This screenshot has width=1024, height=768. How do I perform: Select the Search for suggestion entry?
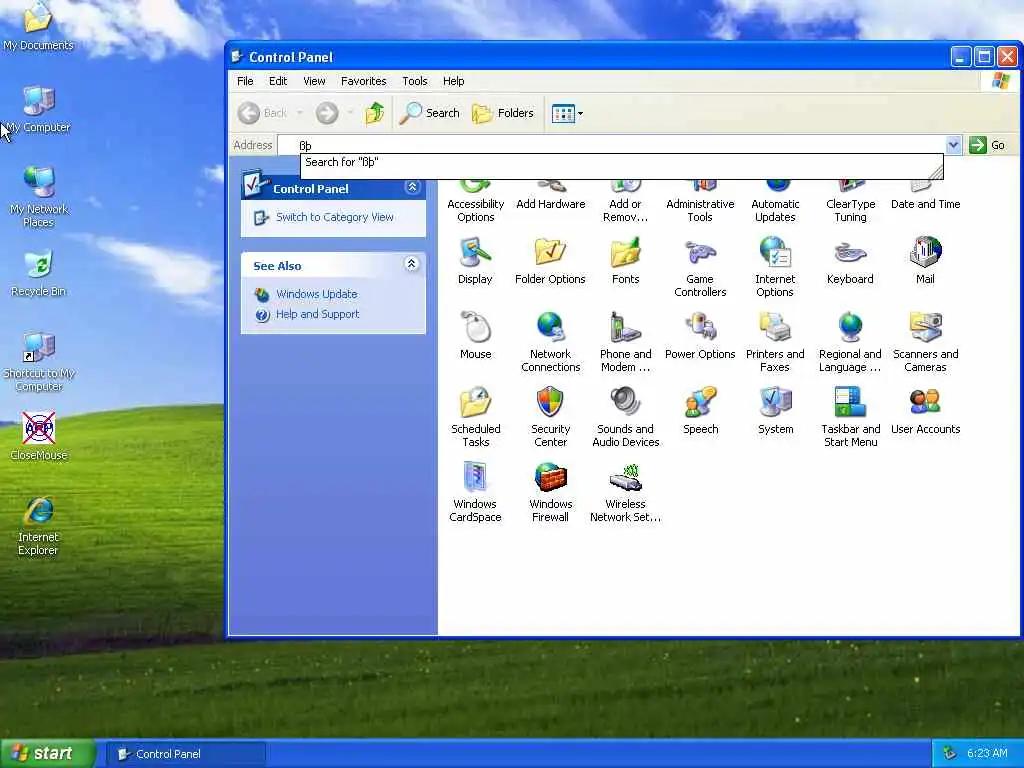tap(621, 163)
